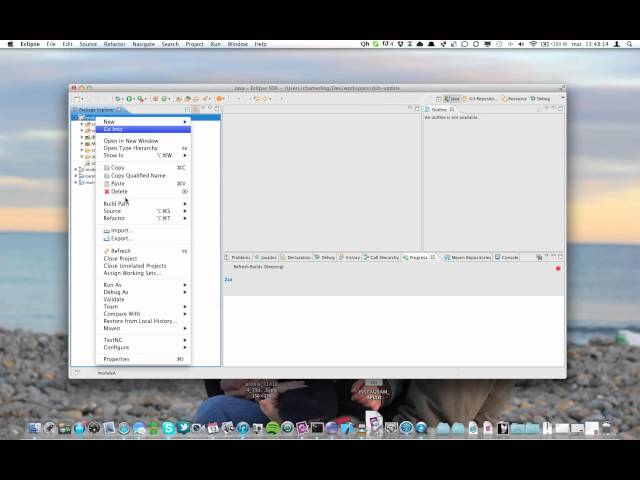Click the green Run toolbar icon
Image resolution: width=640 pixels, height=480 pixels.
tap(129, 99)
